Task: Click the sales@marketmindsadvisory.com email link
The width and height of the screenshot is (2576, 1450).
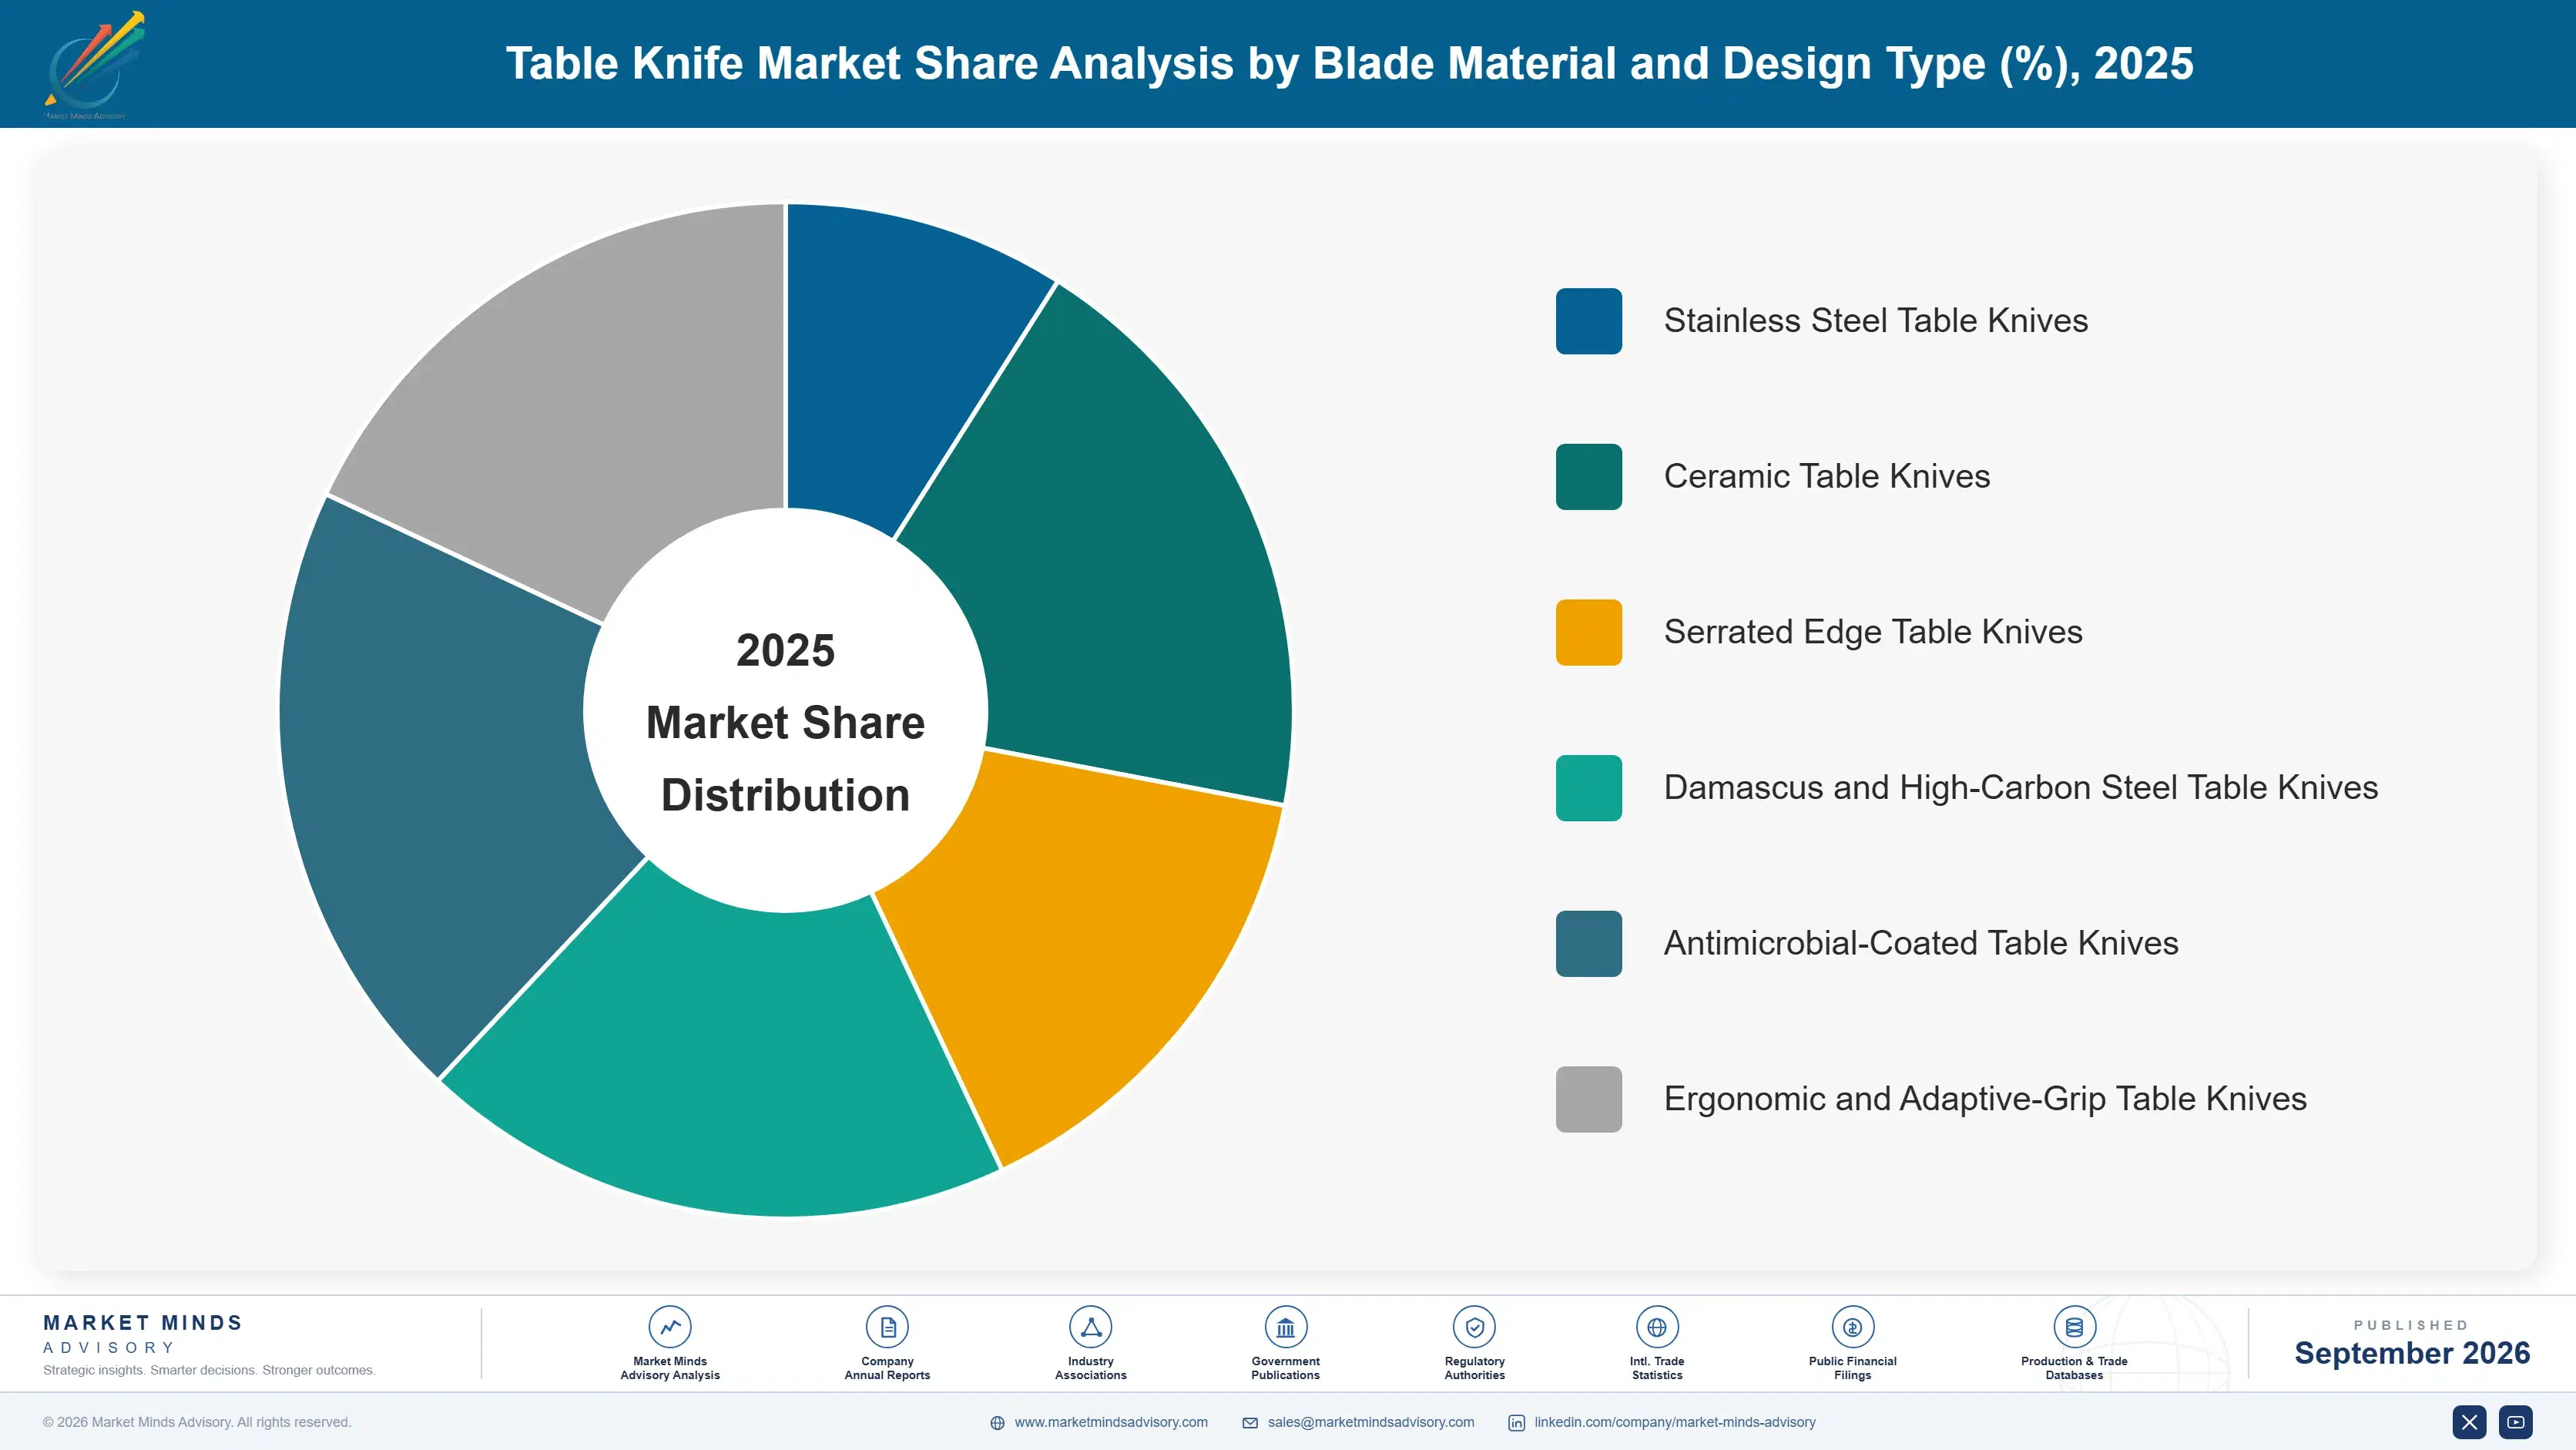Action: click(1371, 1422)
